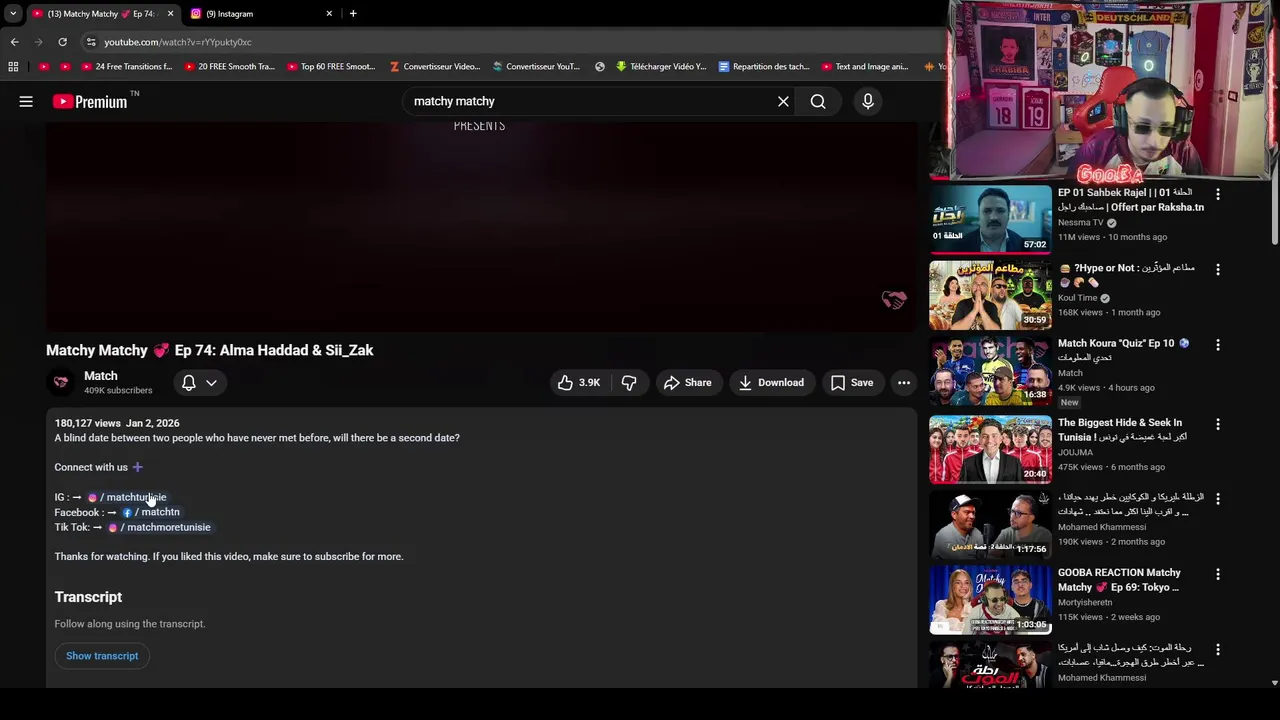Open the Nessma TV channel name

coord(1081,223)
